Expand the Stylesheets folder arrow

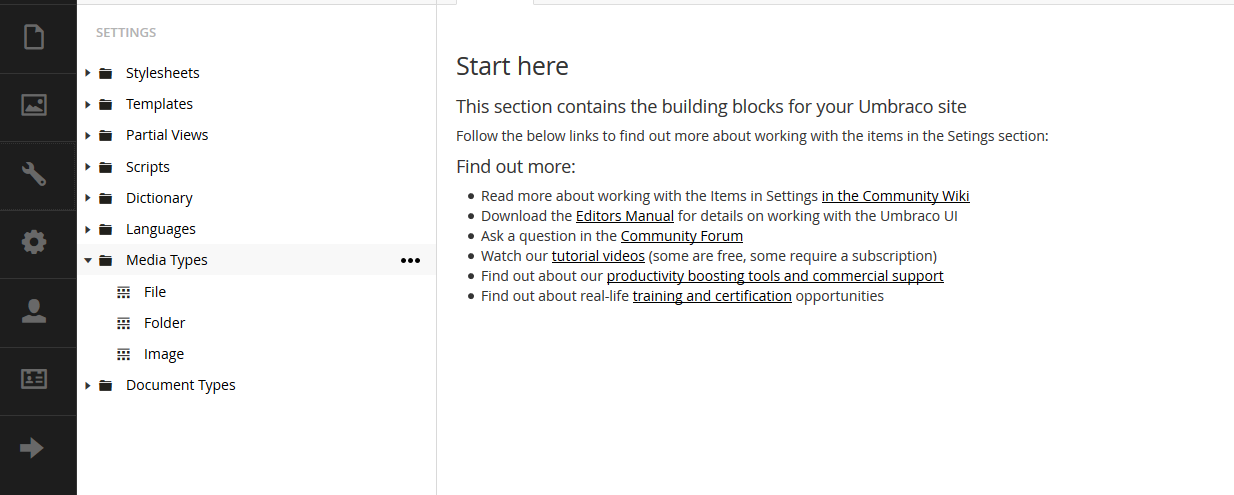click(88, 73)
